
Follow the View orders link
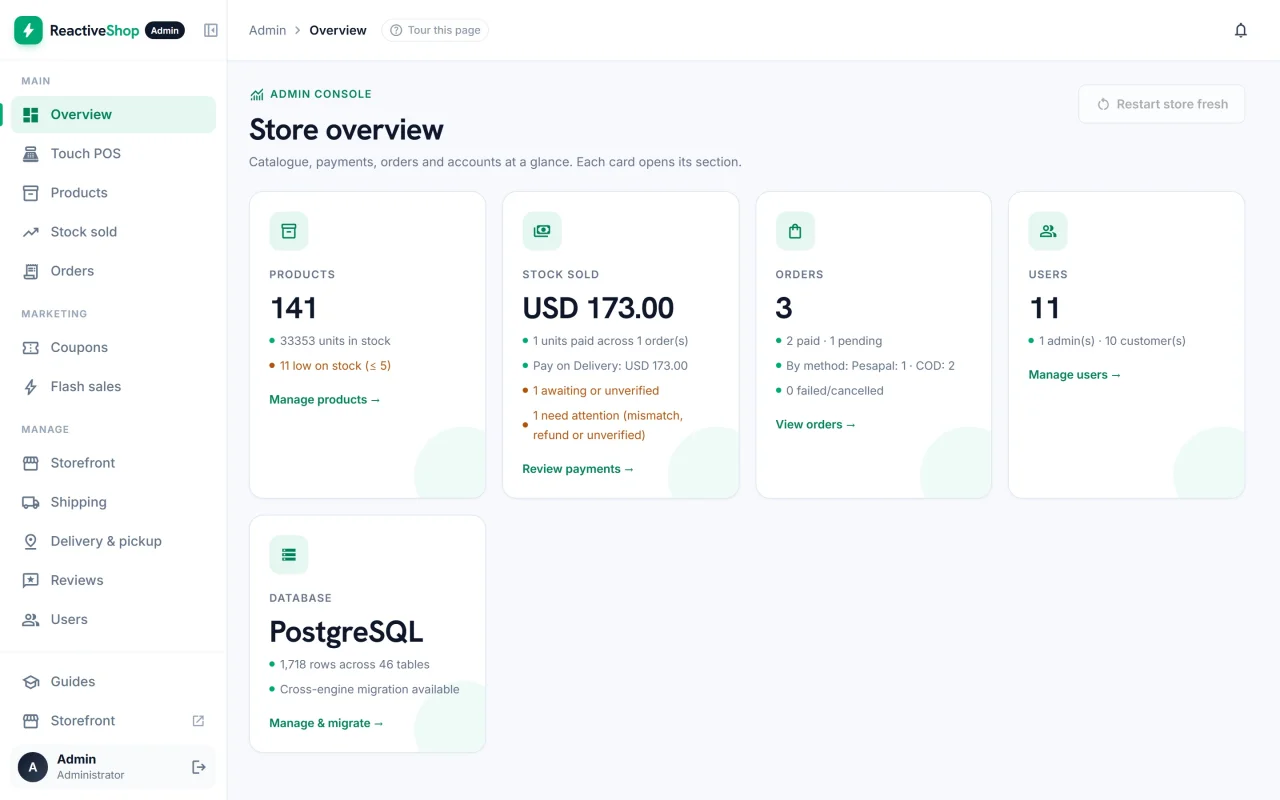(x=816, y=425)
